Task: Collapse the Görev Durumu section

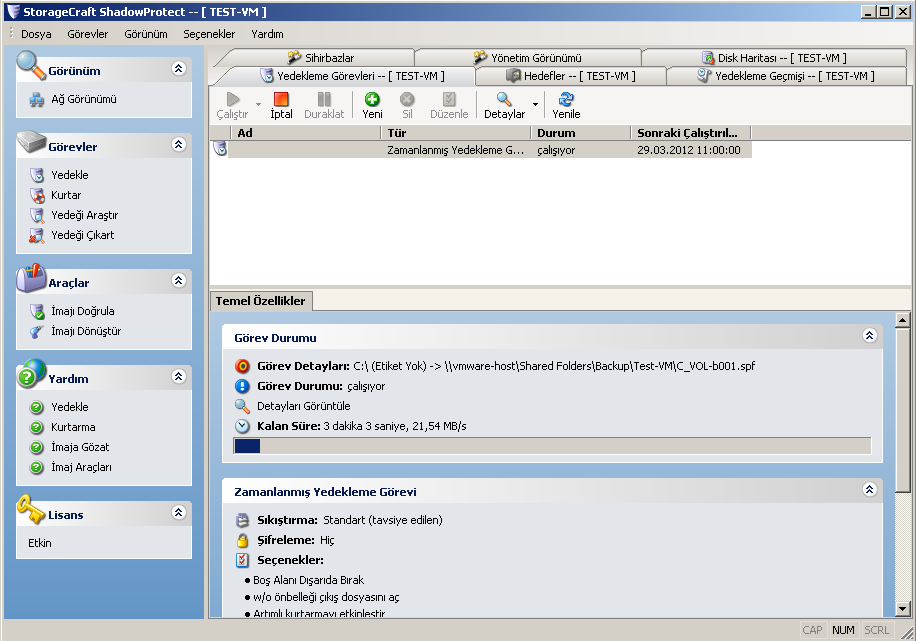Action: [x=869, y=335]
